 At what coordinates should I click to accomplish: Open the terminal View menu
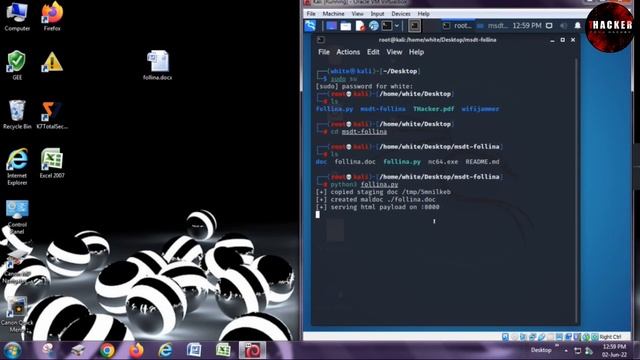tap(394, 52)
